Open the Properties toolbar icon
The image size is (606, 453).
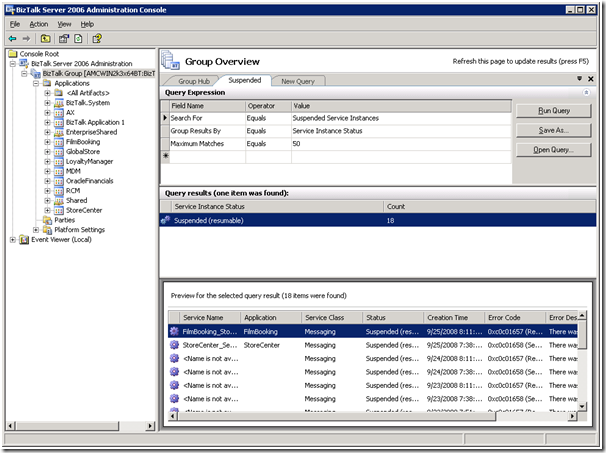tap(64, 39)
